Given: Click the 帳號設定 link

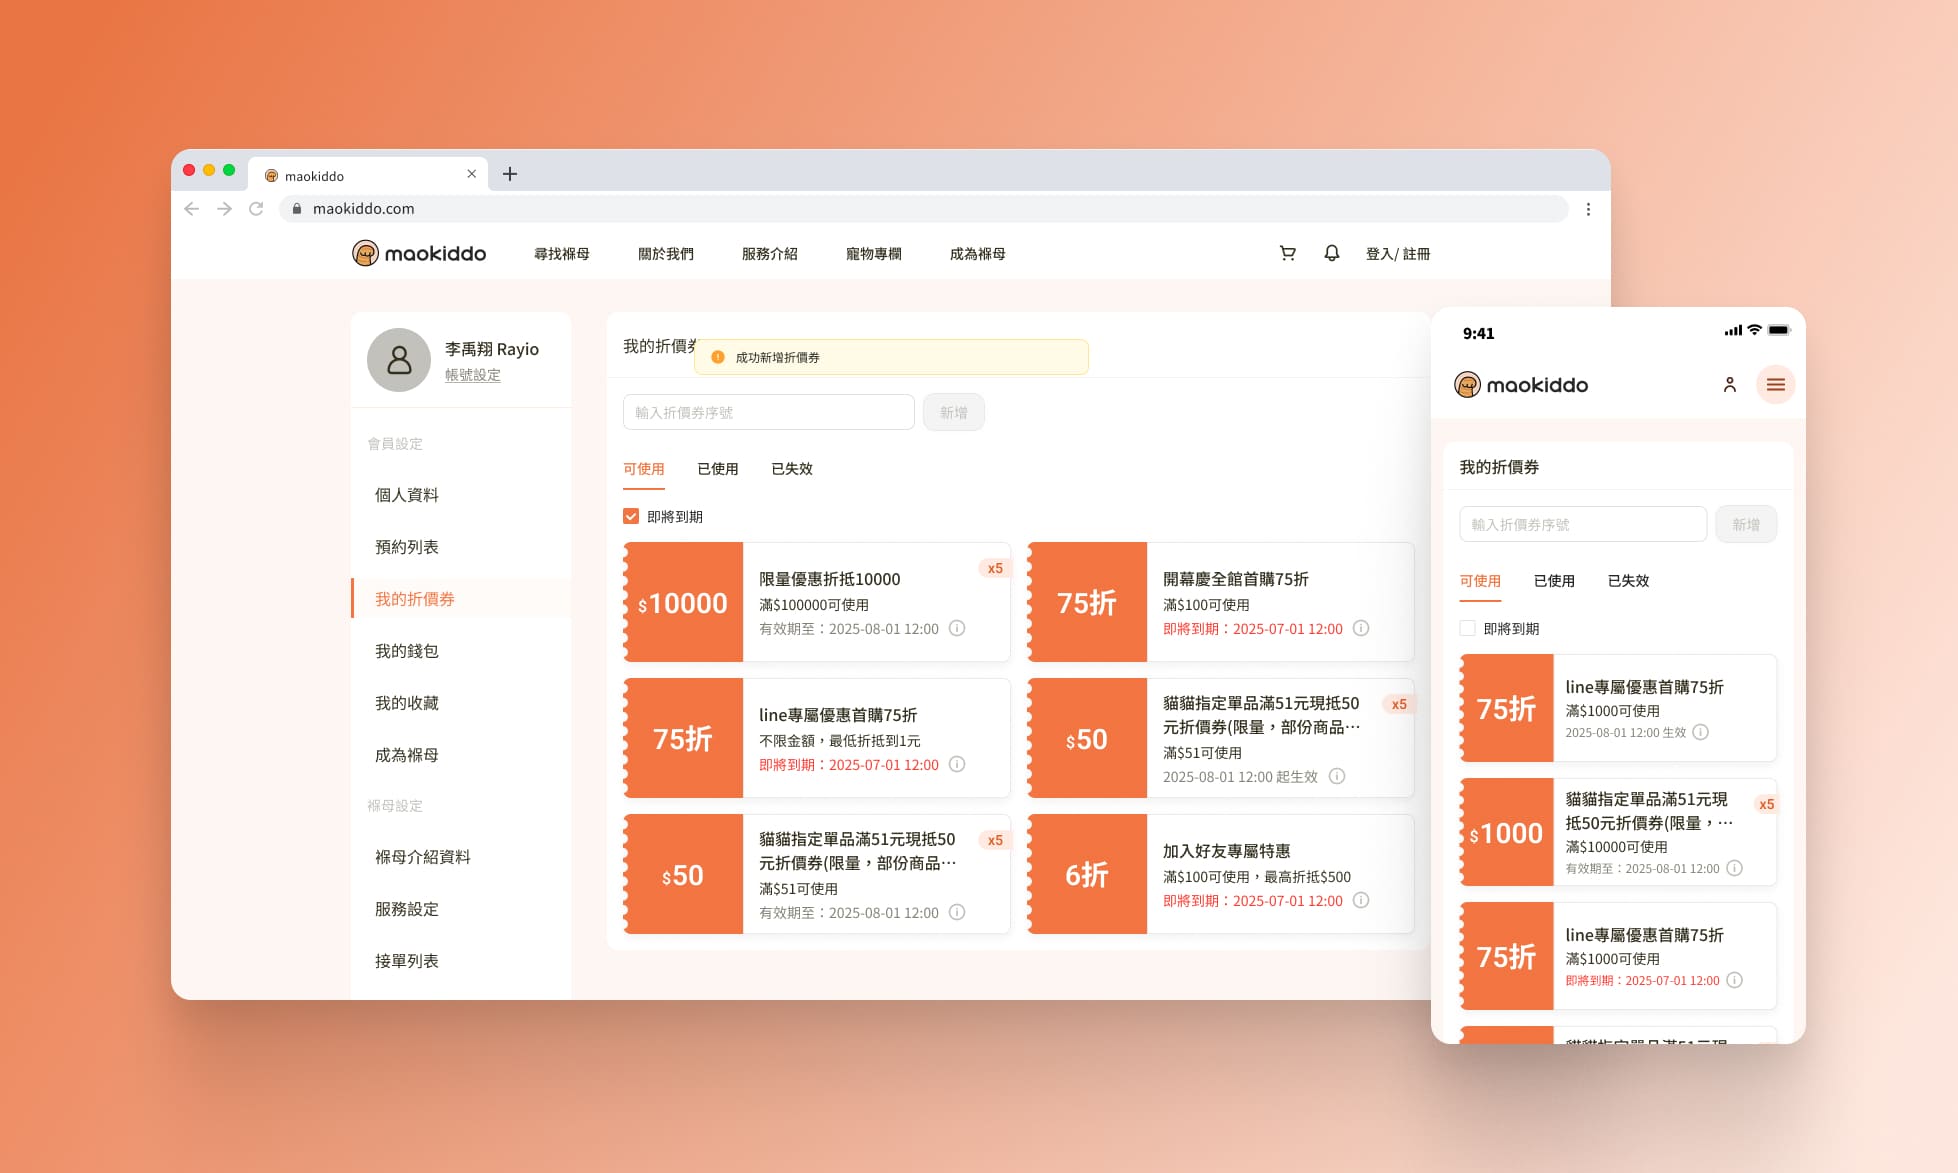Looking at the screenshot, I should 473,375.
